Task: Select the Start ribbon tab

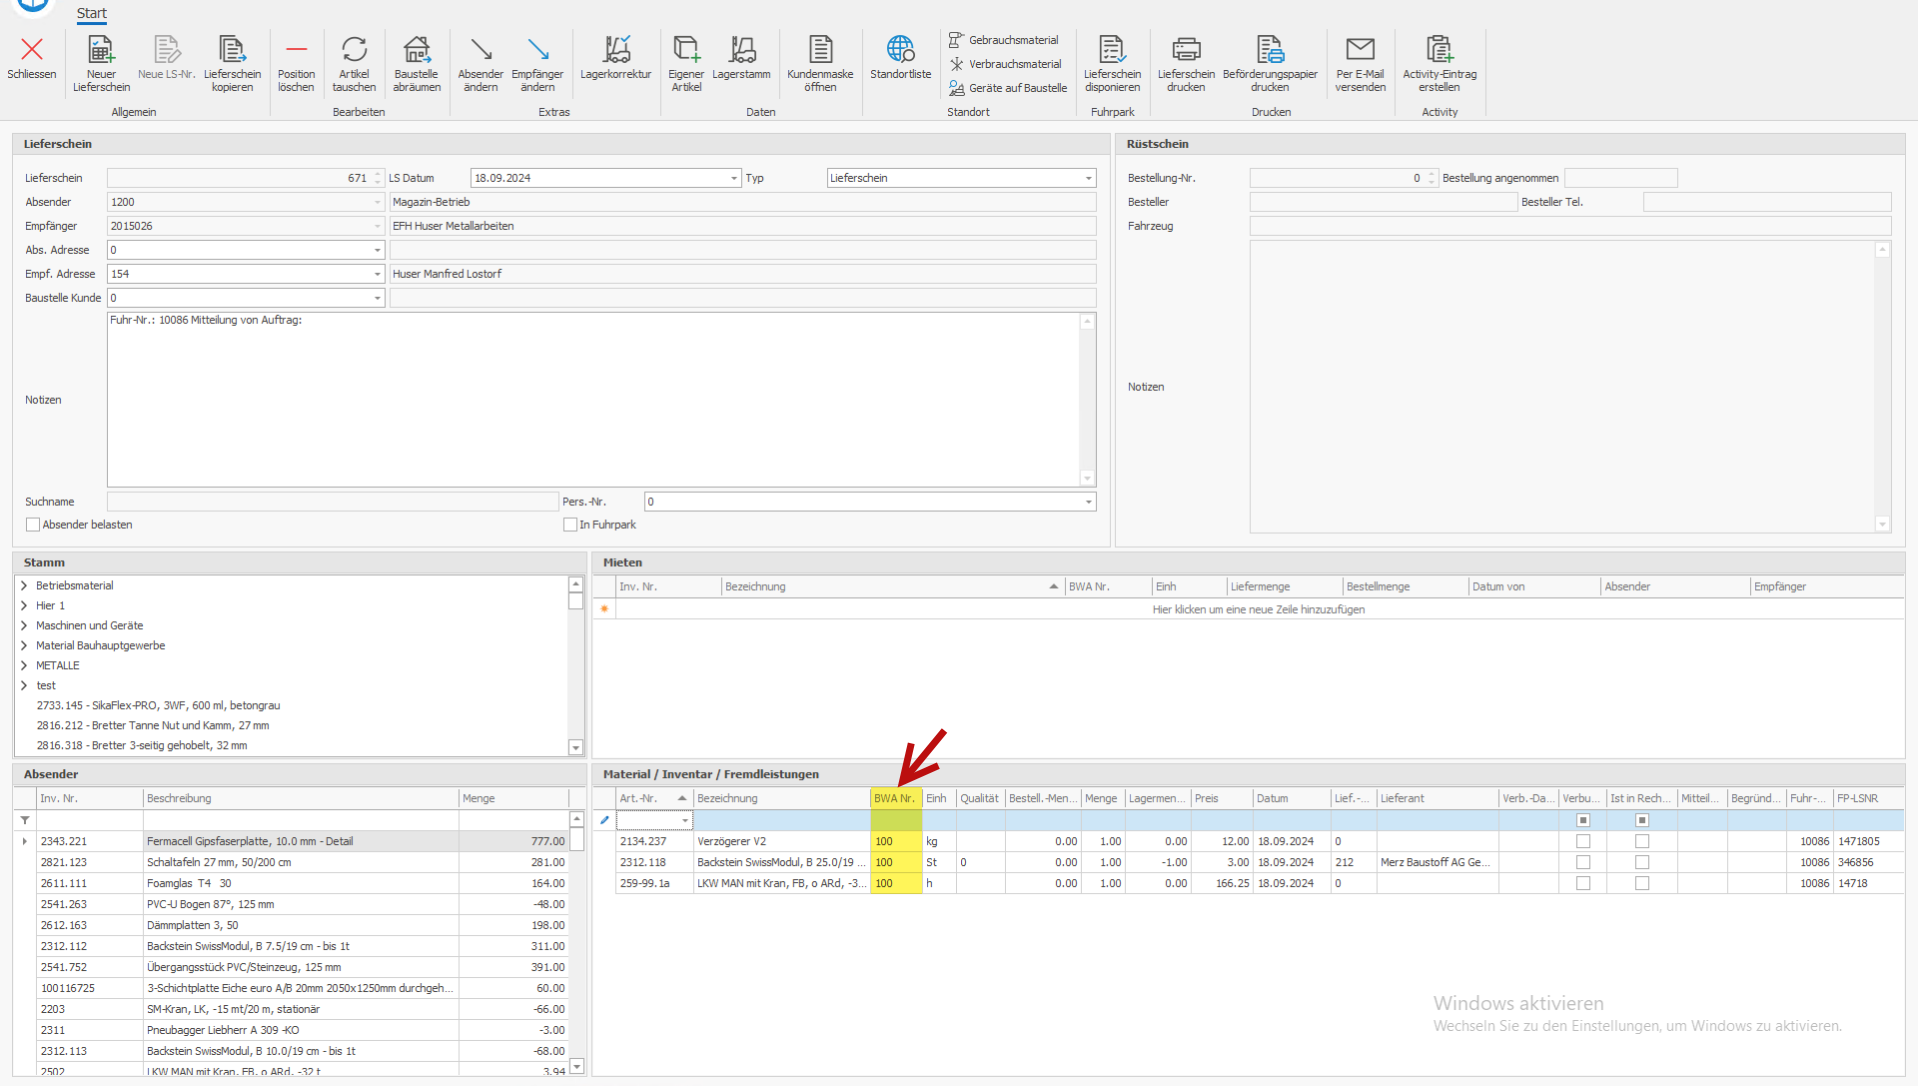Action: 91,13
